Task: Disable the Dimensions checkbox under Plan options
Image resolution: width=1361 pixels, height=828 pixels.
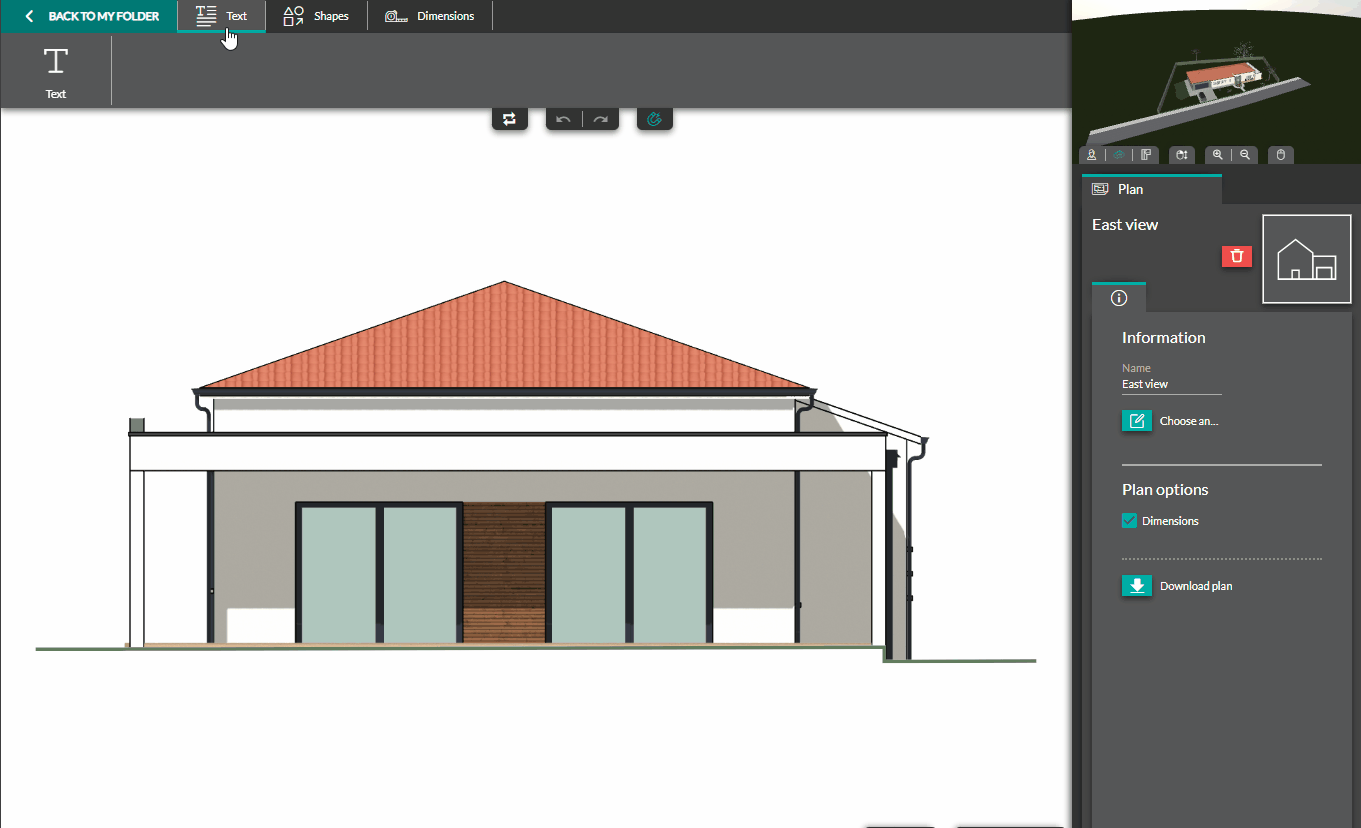Action: click(1129, 520)
